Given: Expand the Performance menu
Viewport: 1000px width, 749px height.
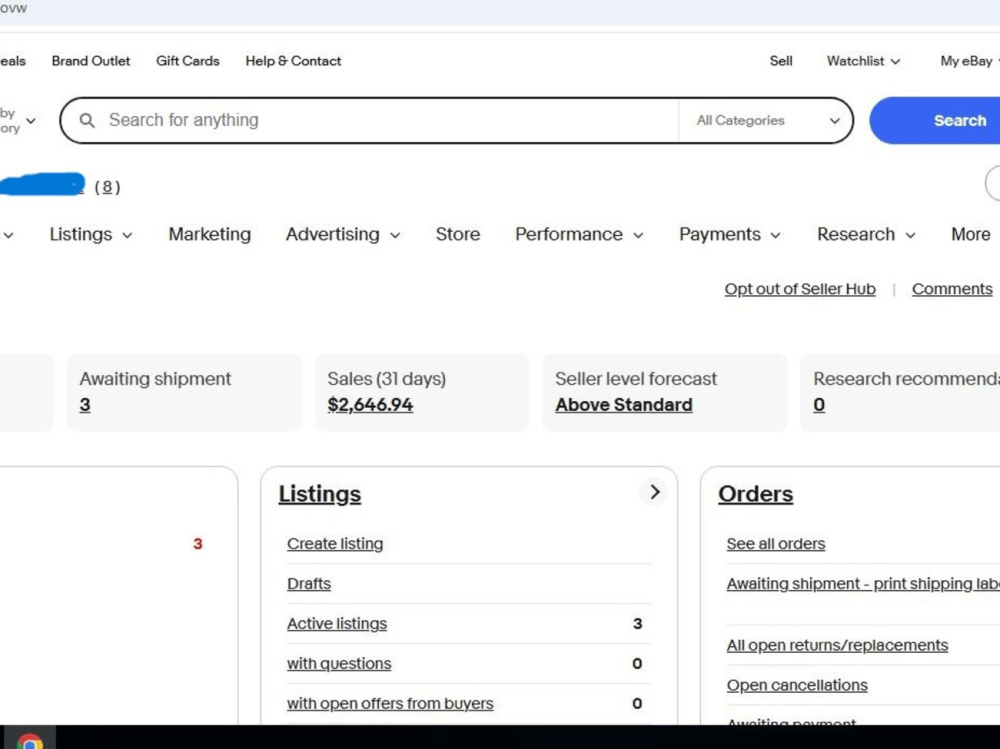Looking at the screenshot, I should point(579,234).
